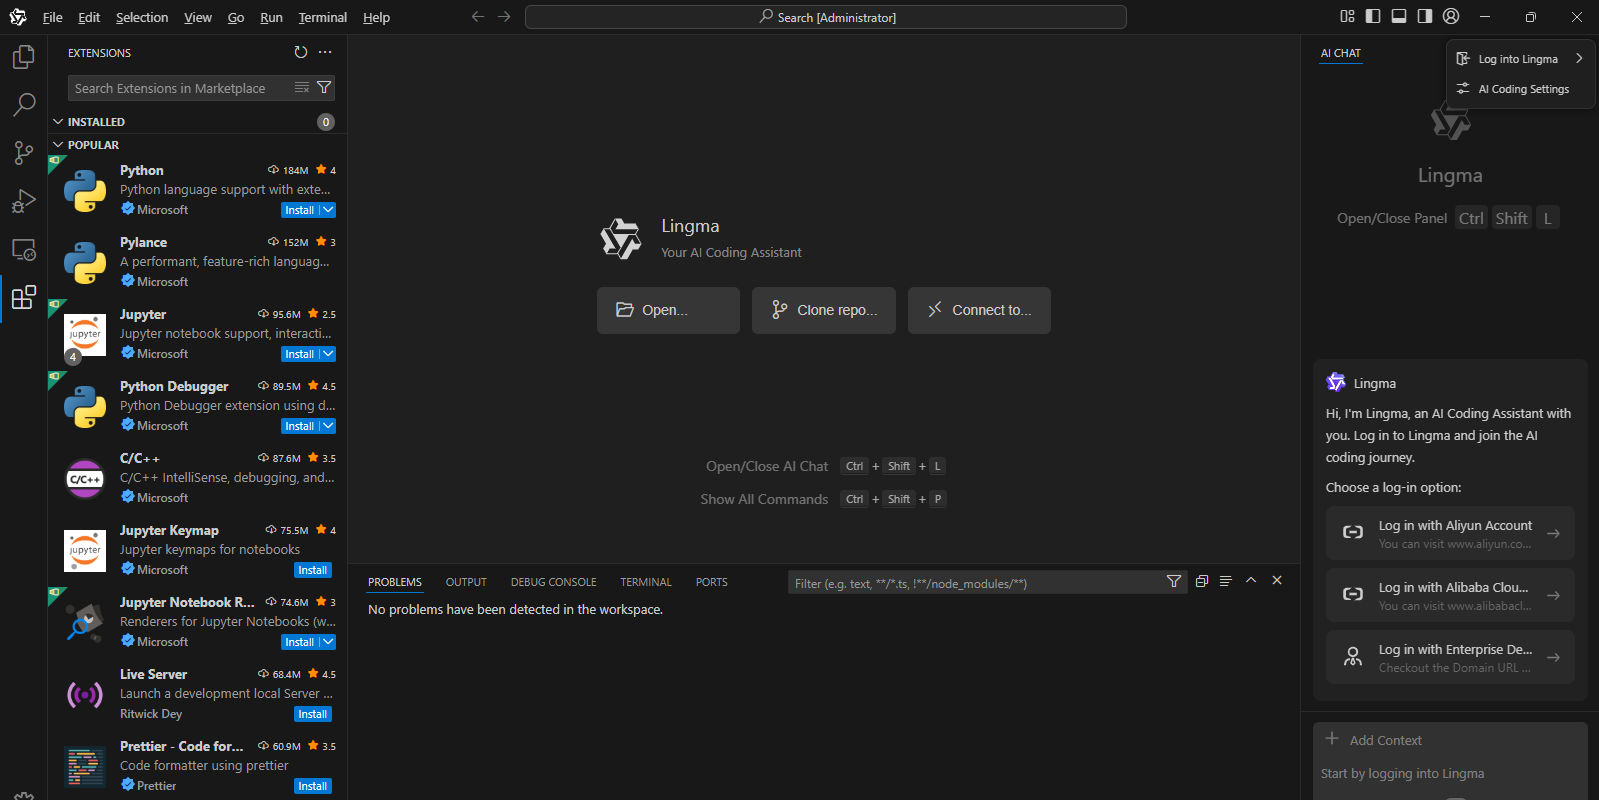This screenshot has height=800, width=1599.
Task: Open Run and Debug view
Action: [x=24, y=201]
